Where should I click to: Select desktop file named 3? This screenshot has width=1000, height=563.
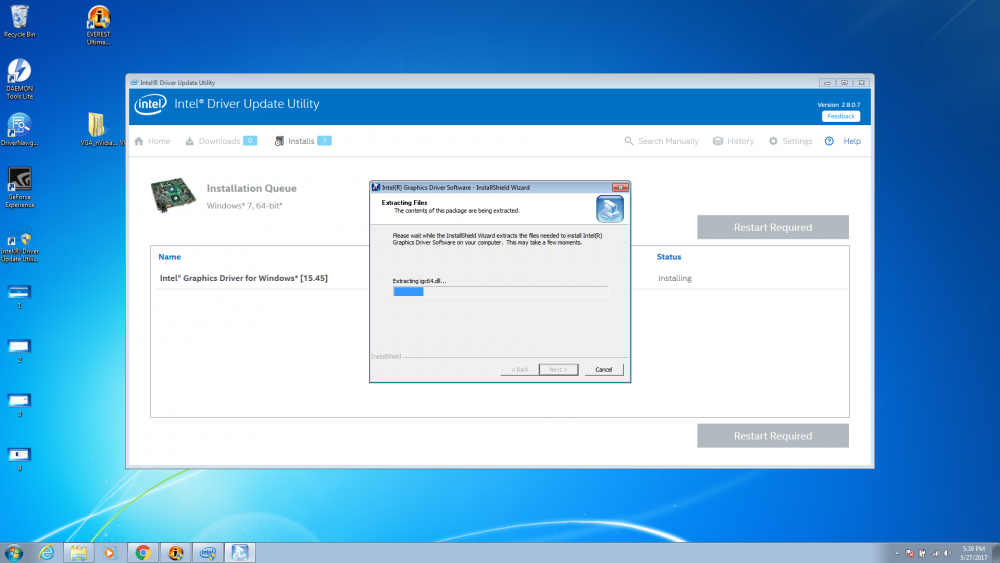[19, 406]
